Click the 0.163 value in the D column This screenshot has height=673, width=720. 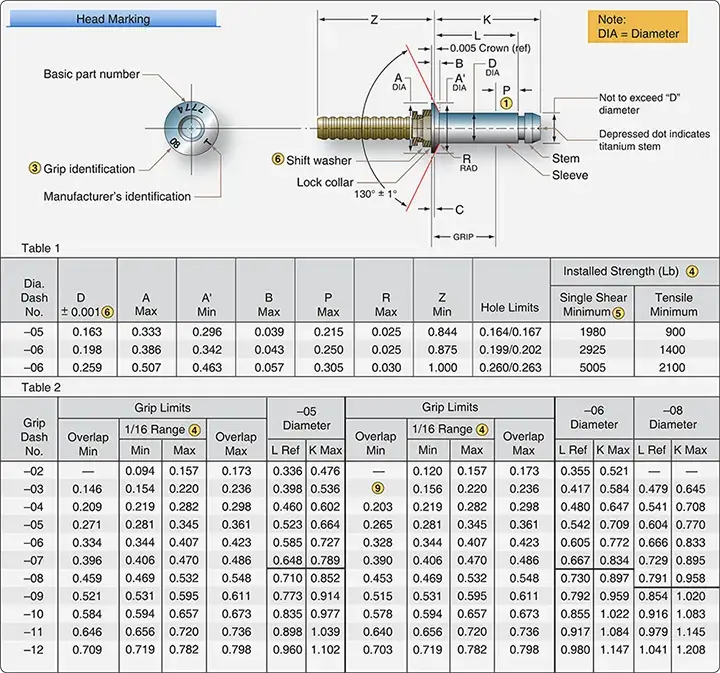[87, 331]
